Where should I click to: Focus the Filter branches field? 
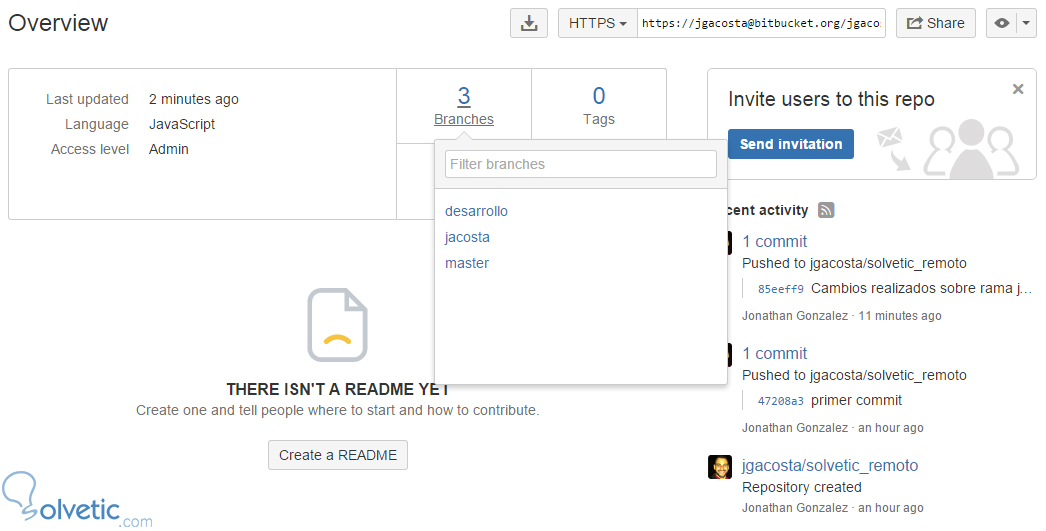[581, 164]
